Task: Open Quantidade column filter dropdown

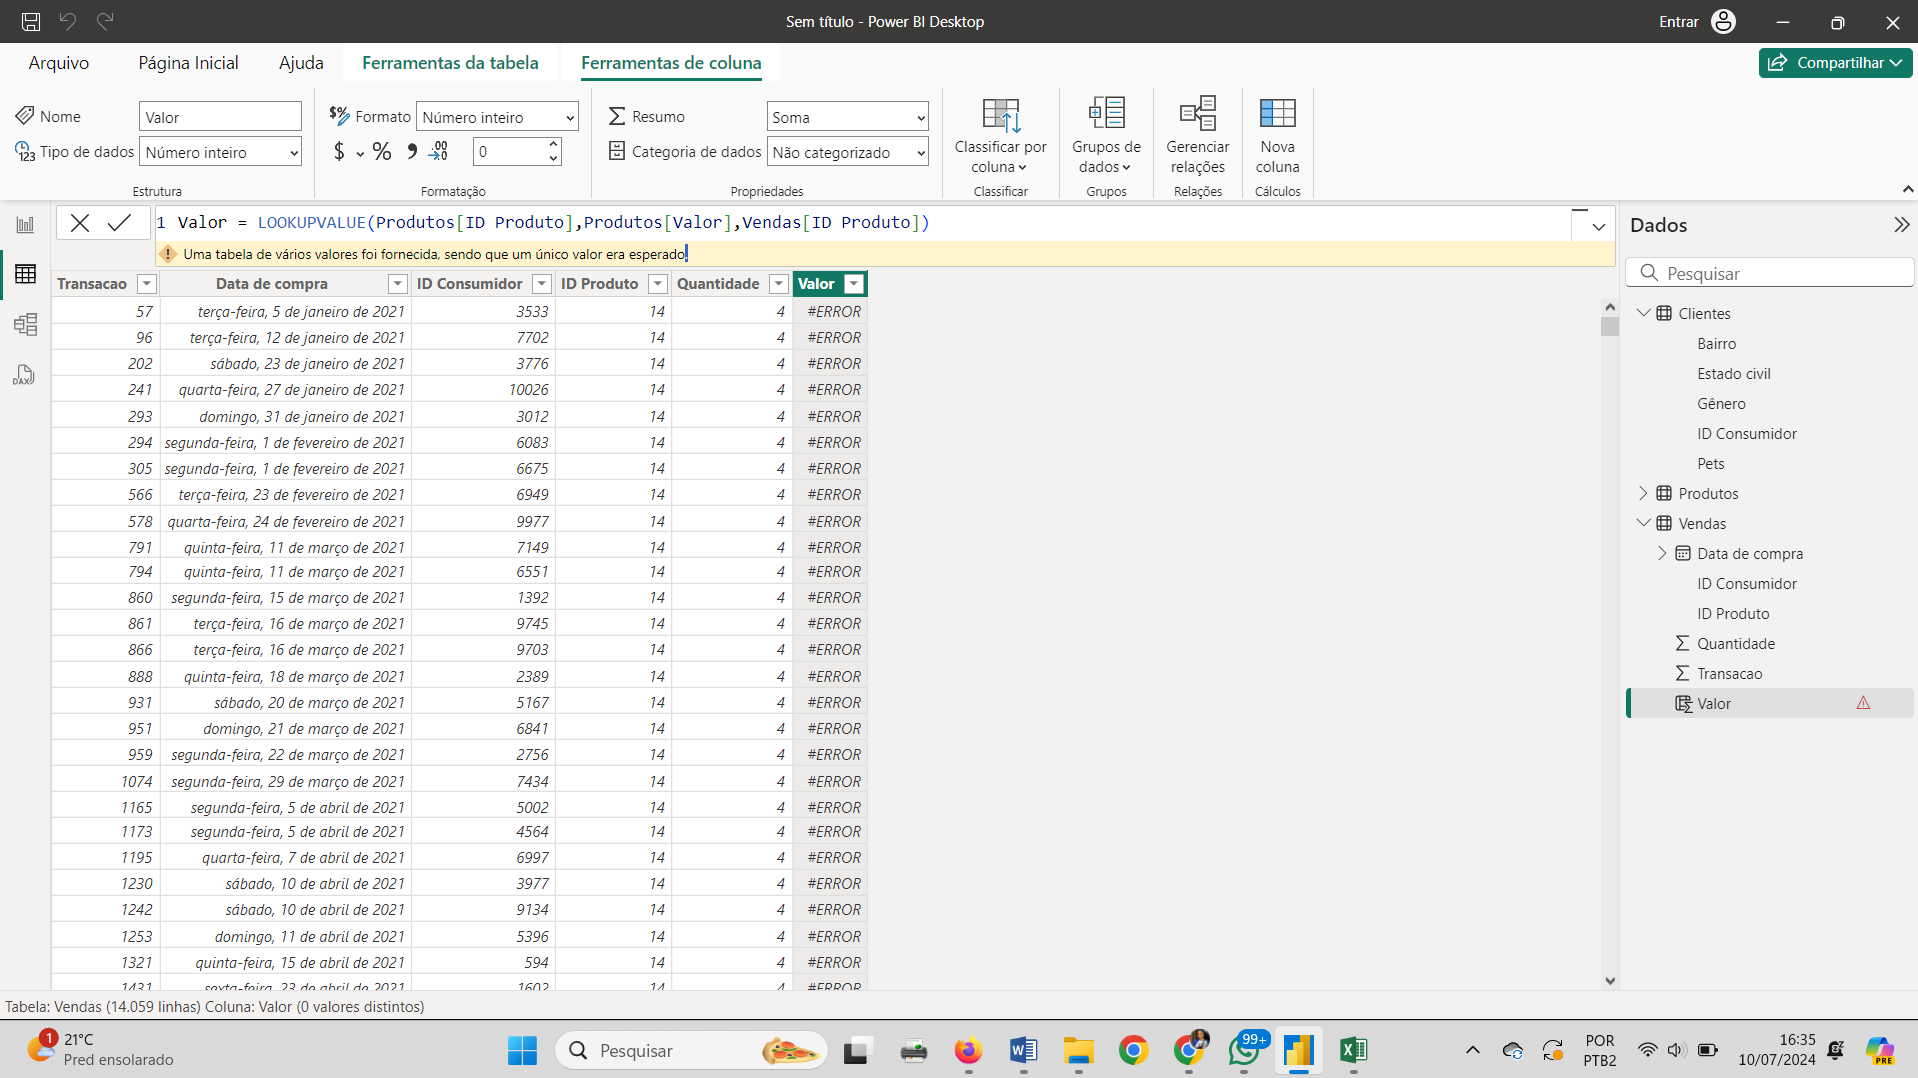Action: point(779,284)
